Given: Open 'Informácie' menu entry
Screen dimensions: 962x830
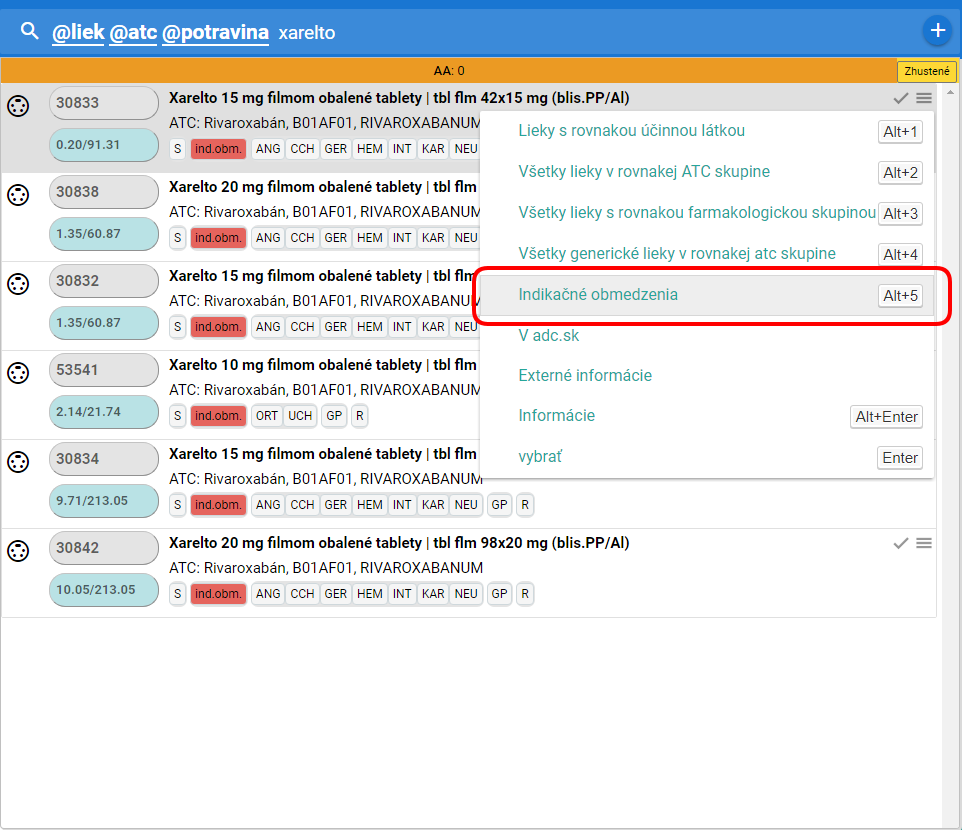Looking at the screenshot, I should pos(707,416).
